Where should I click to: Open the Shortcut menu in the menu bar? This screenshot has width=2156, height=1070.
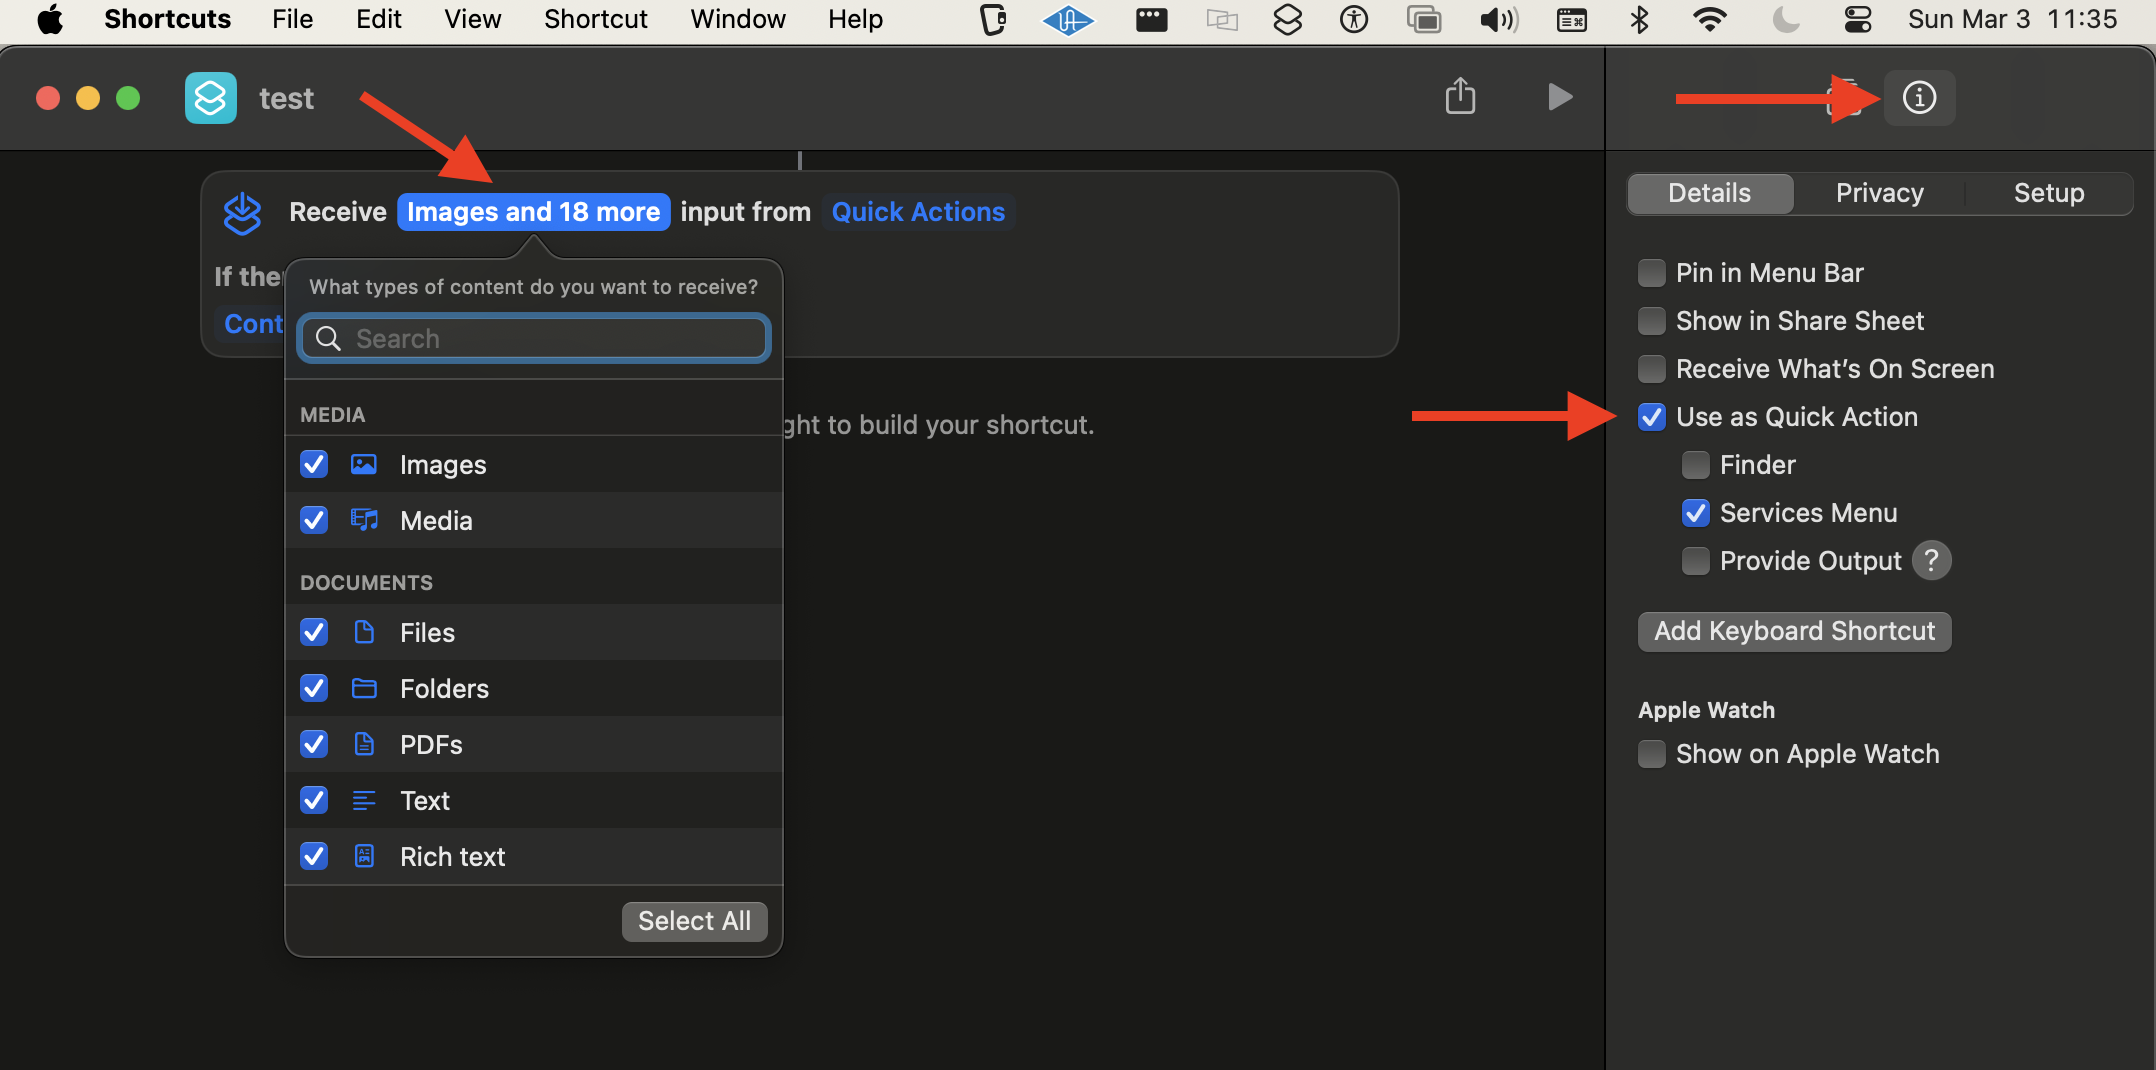click(x=595, y=20)
